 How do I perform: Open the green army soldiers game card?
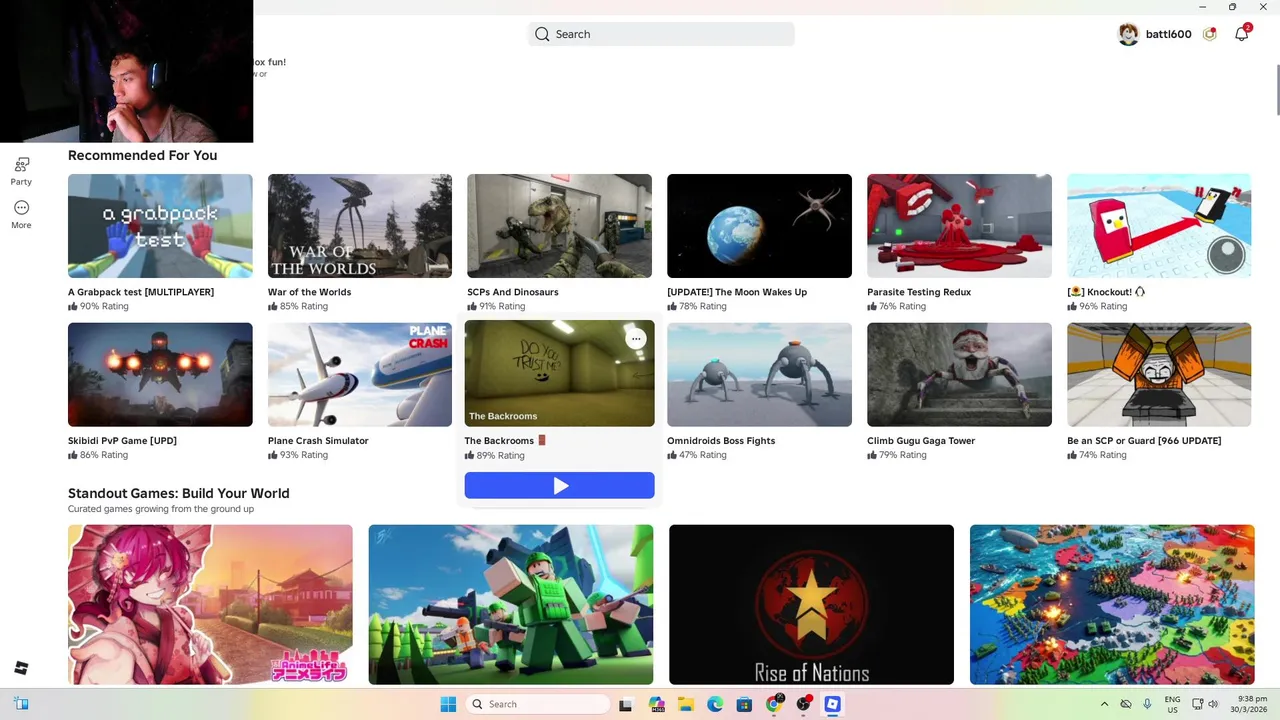click(x=511, y=604)
